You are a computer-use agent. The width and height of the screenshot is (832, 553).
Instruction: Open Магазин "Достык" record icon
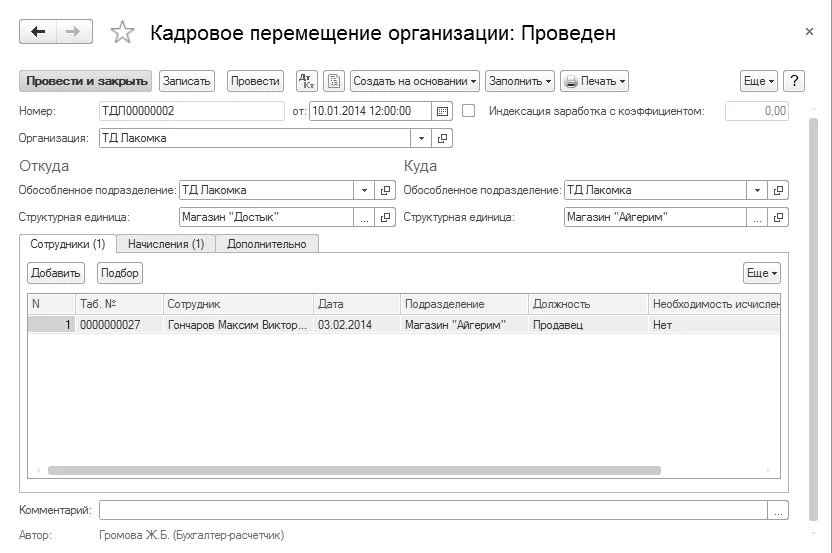tap(385, 217)
